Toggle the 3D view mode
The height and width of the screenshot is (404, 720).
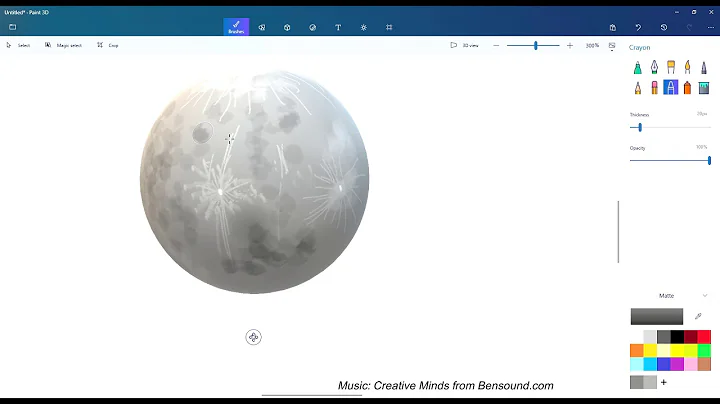(464, 45)
